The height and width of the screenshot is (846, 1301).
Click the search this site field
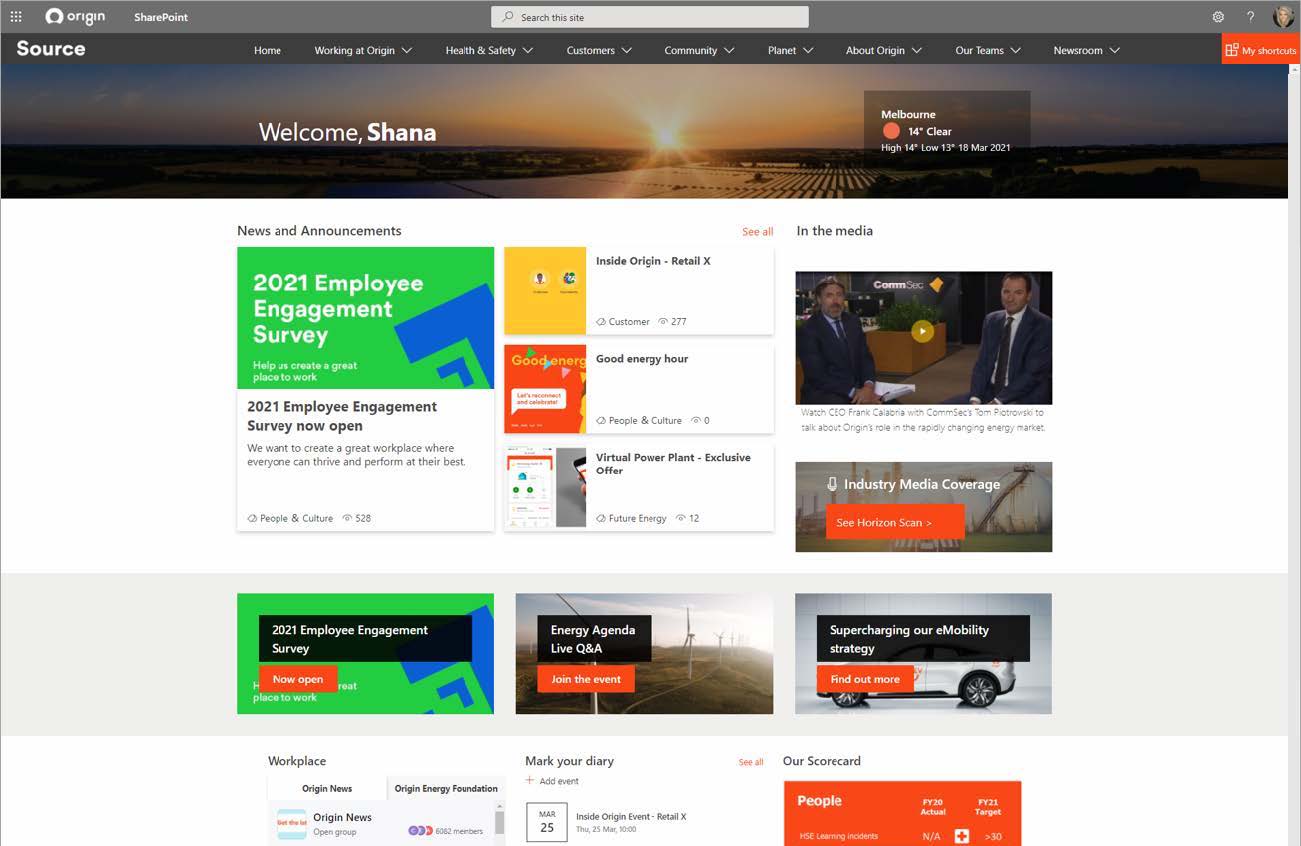point(650,17)
